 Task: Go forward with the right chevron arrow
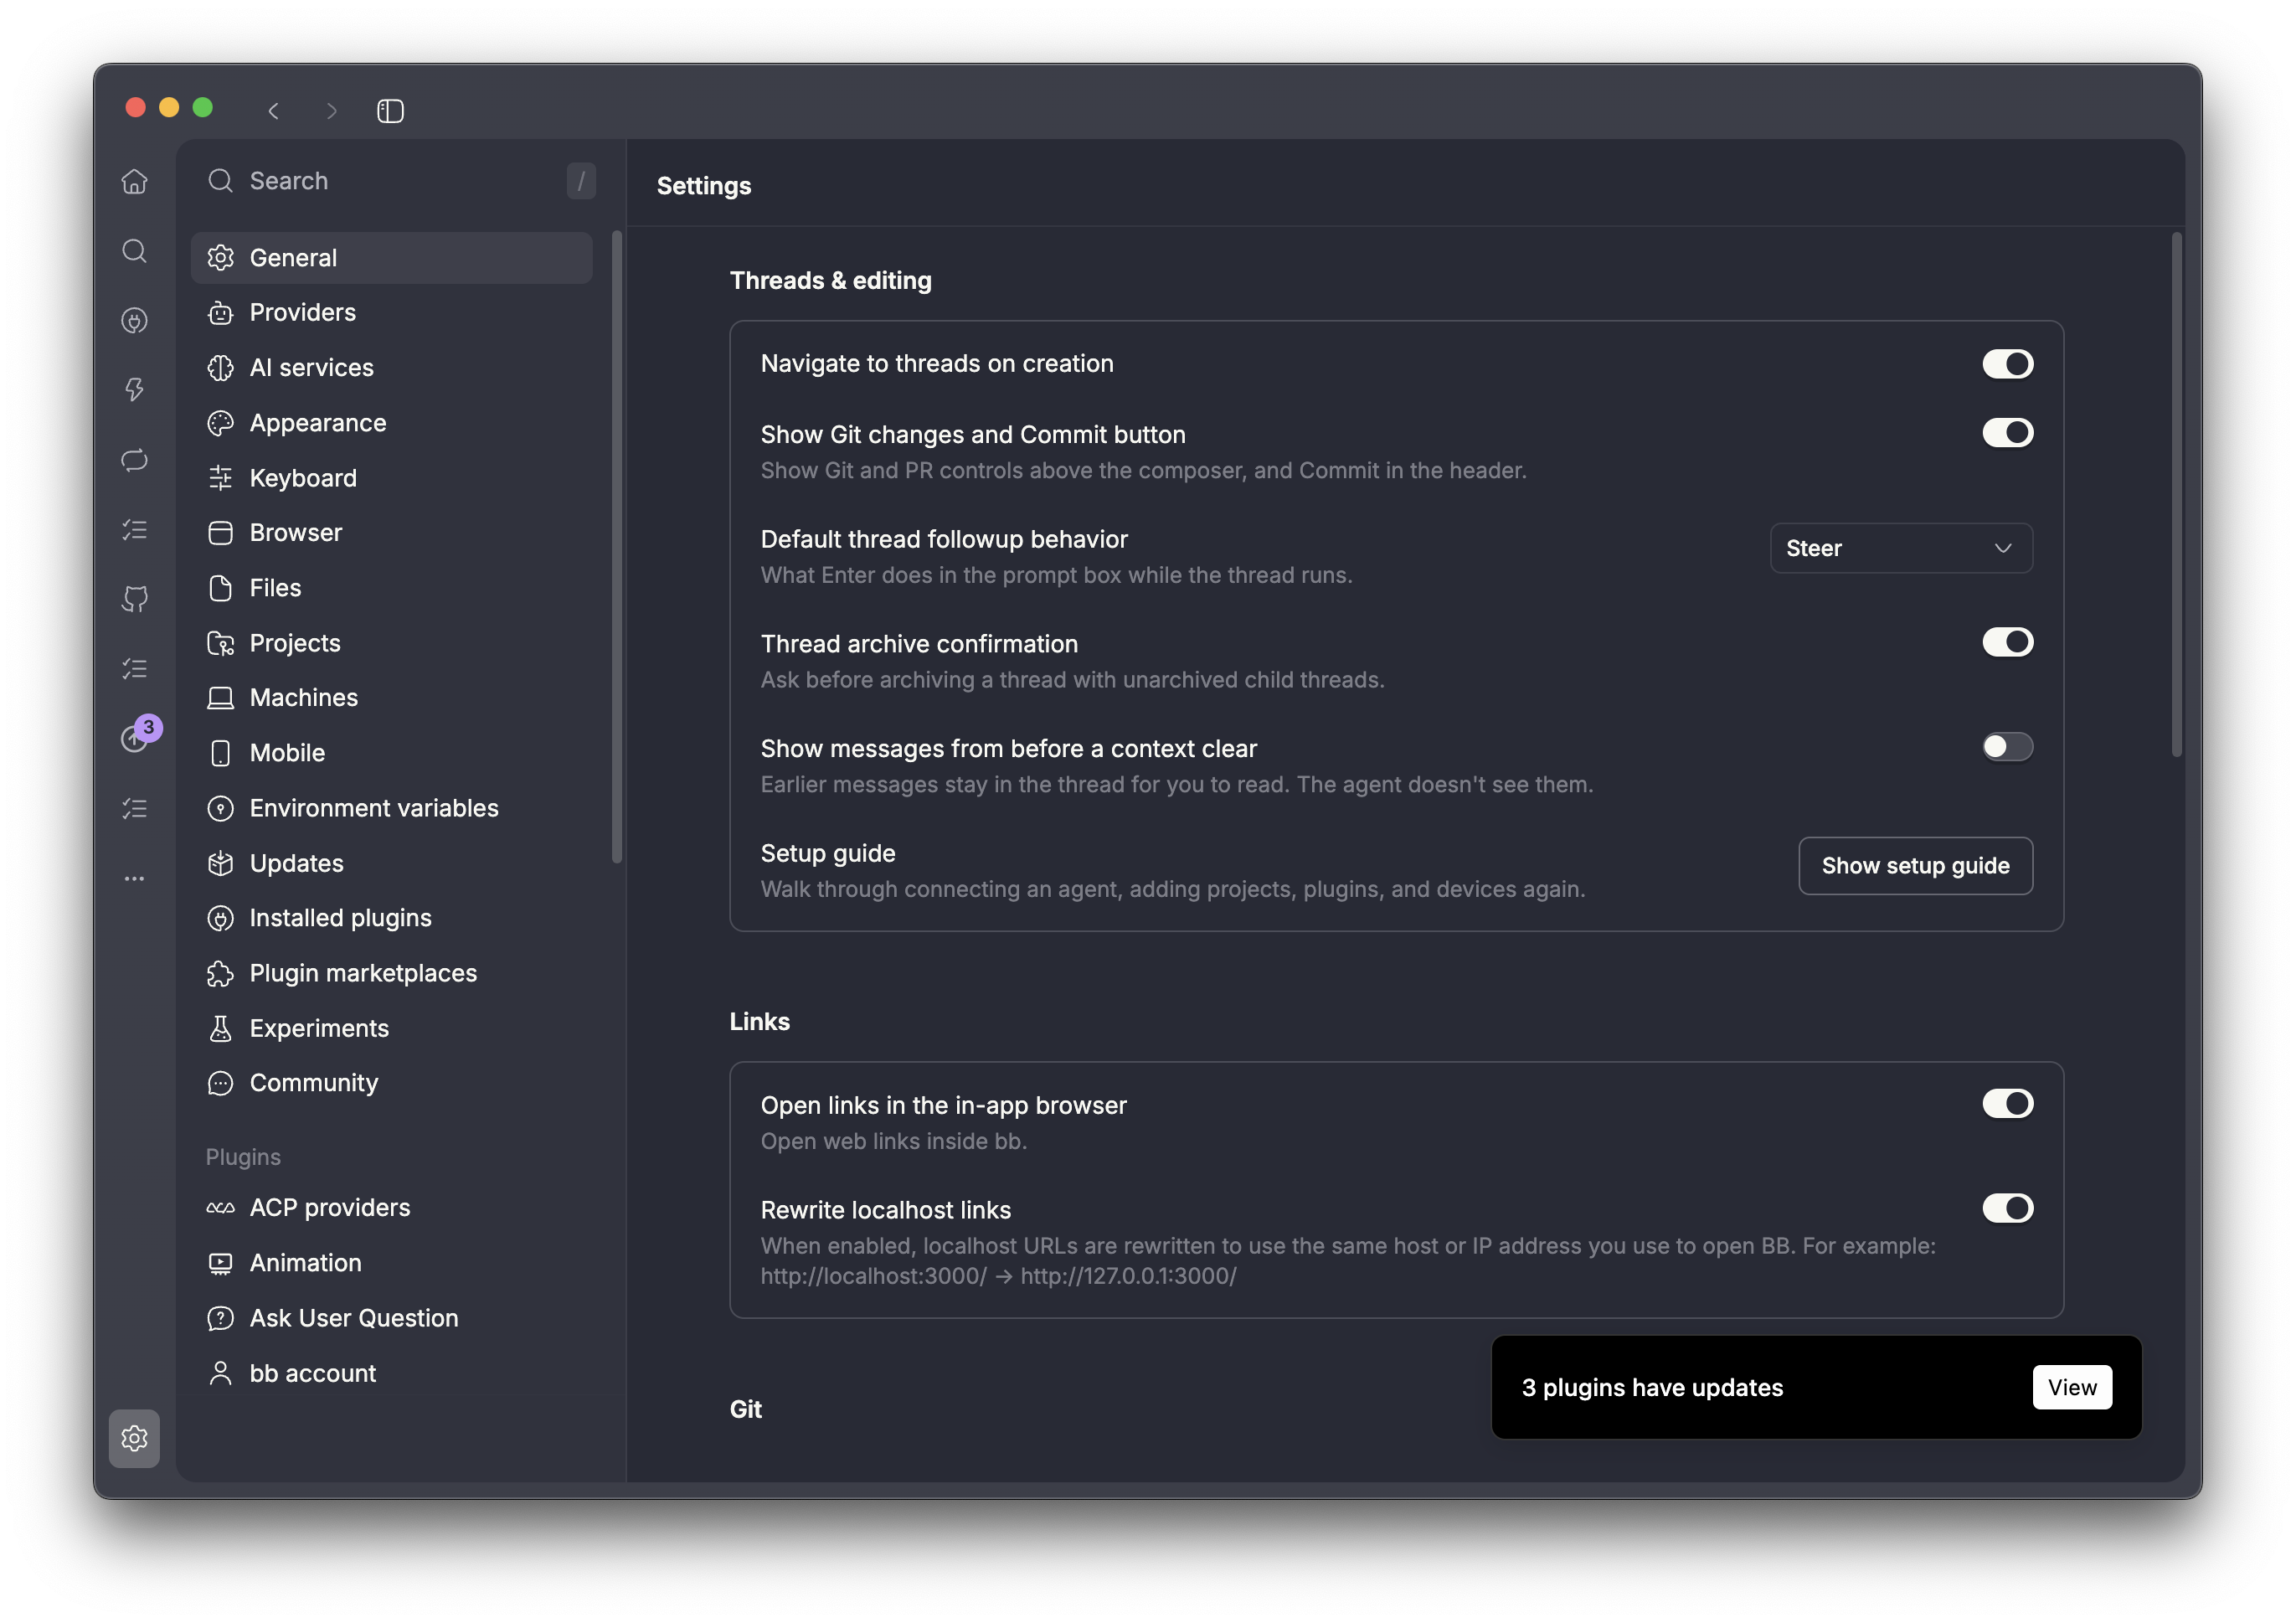pos(331,110)
